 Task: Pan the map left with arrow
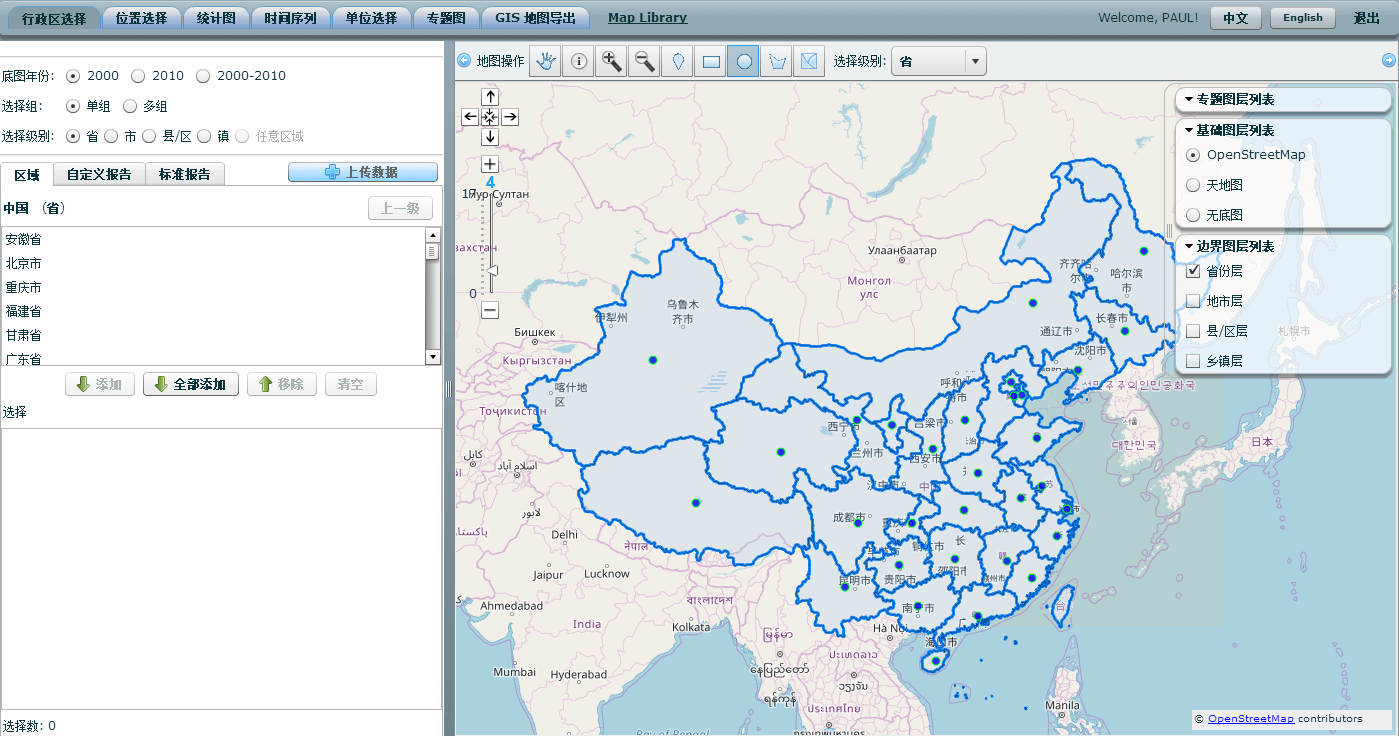pyautogui.click(x=470, y=117)
